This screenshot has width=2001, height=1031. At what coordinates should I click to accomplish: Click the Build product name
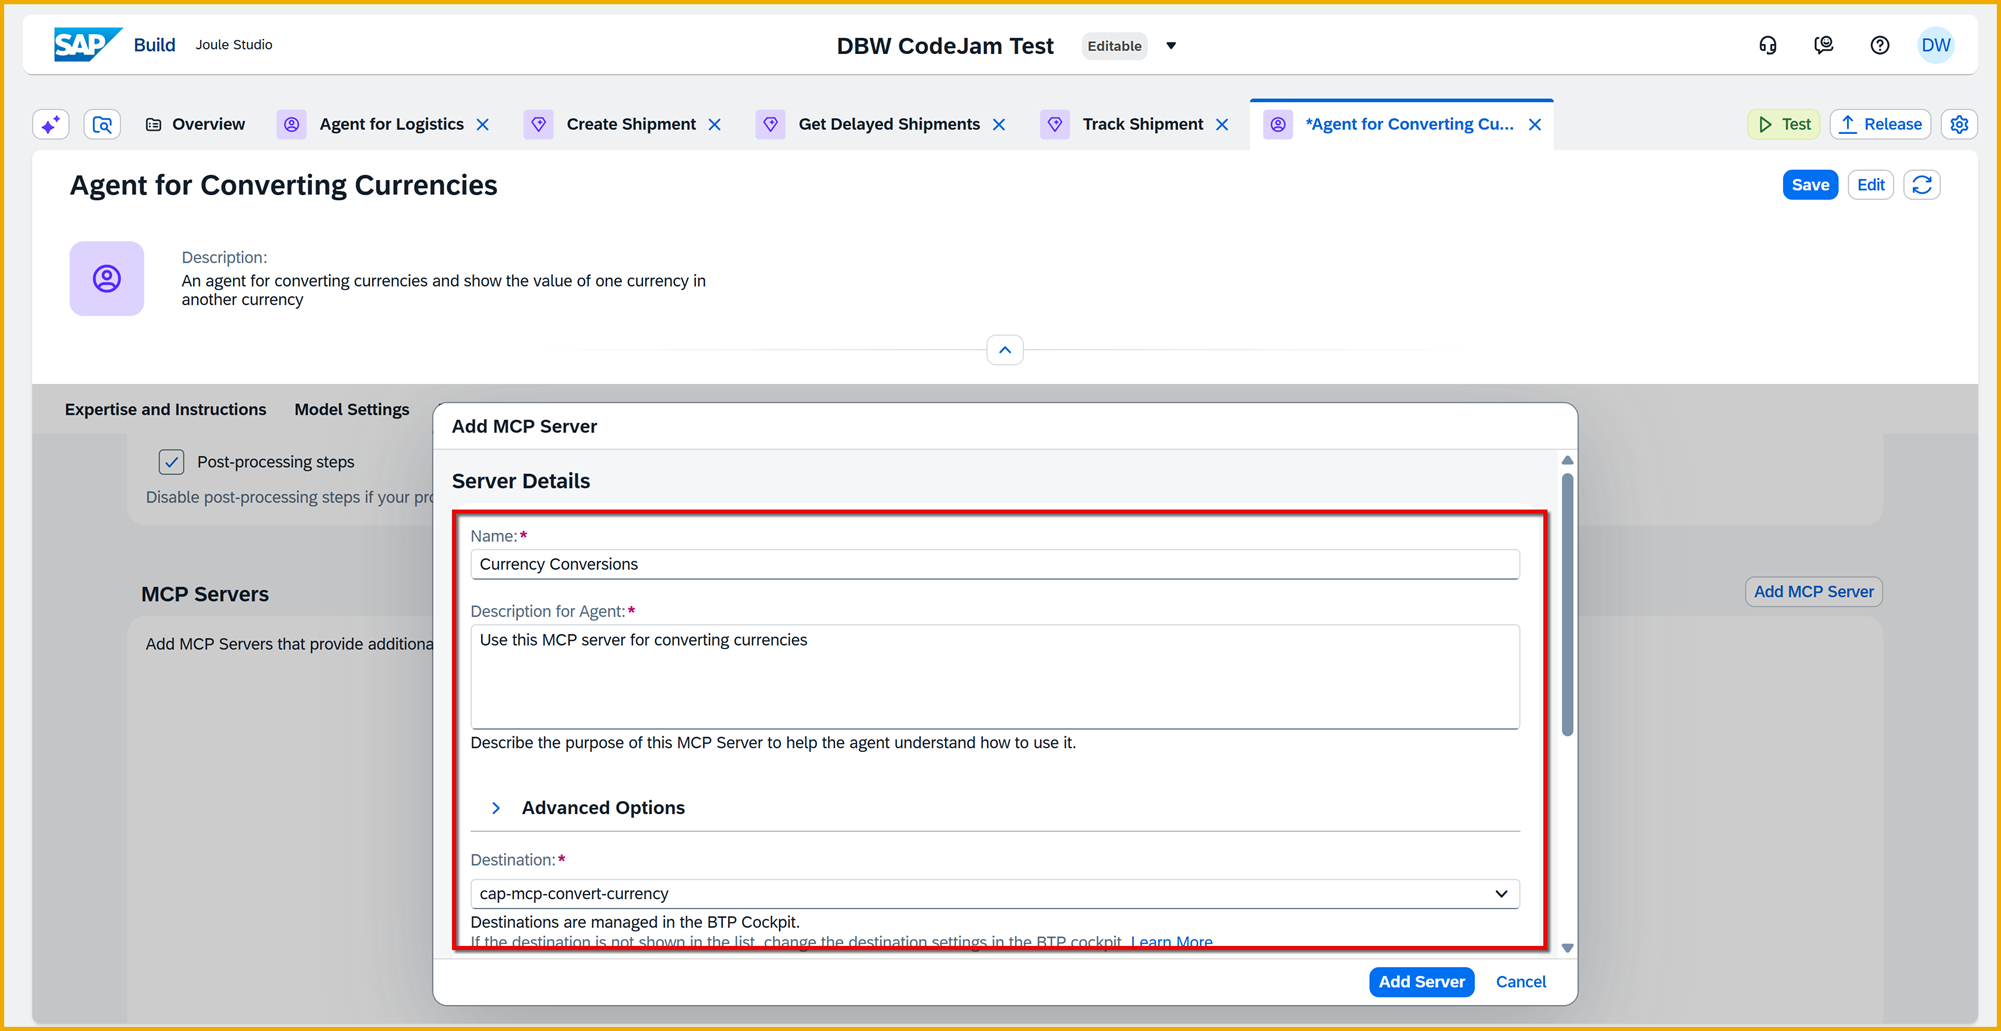coord(154,45)
